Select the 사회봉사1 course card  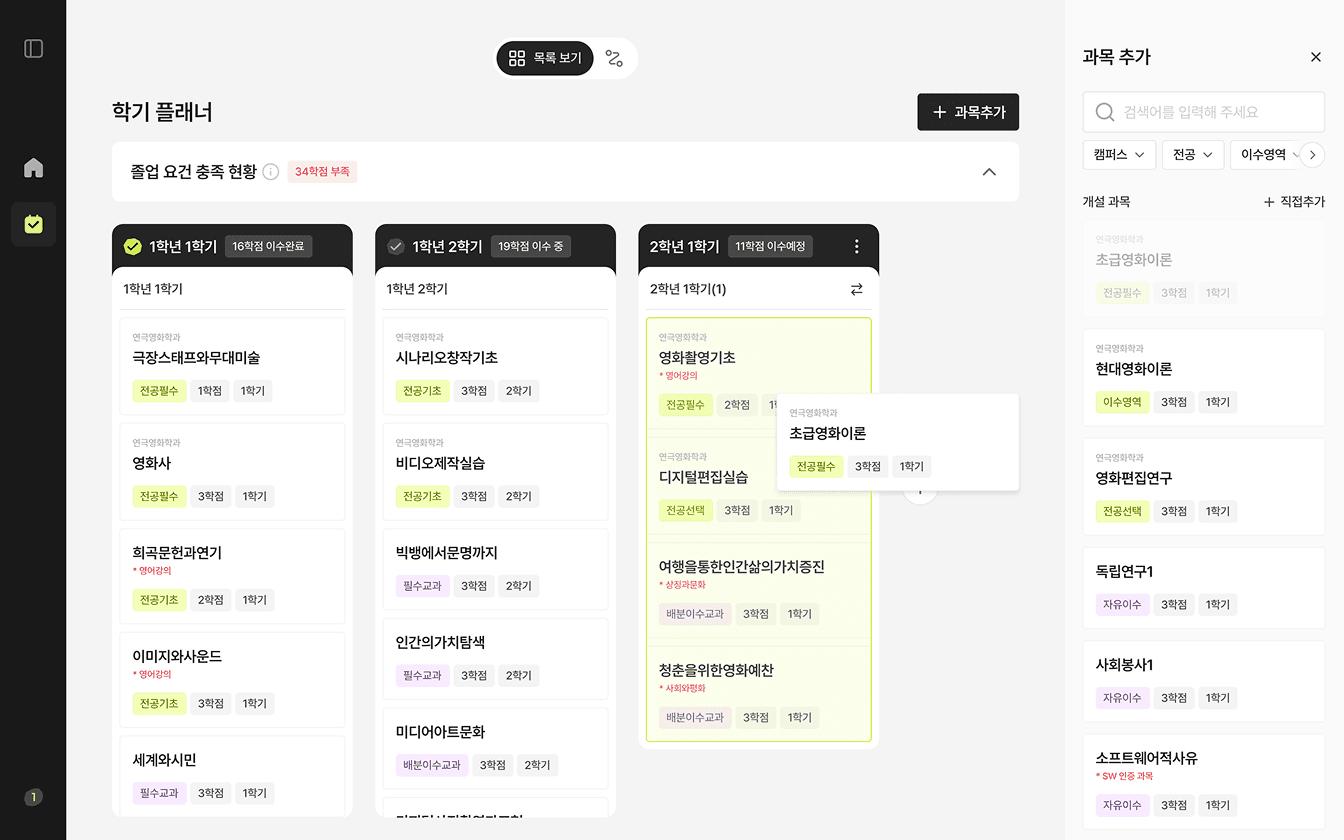1204,680
